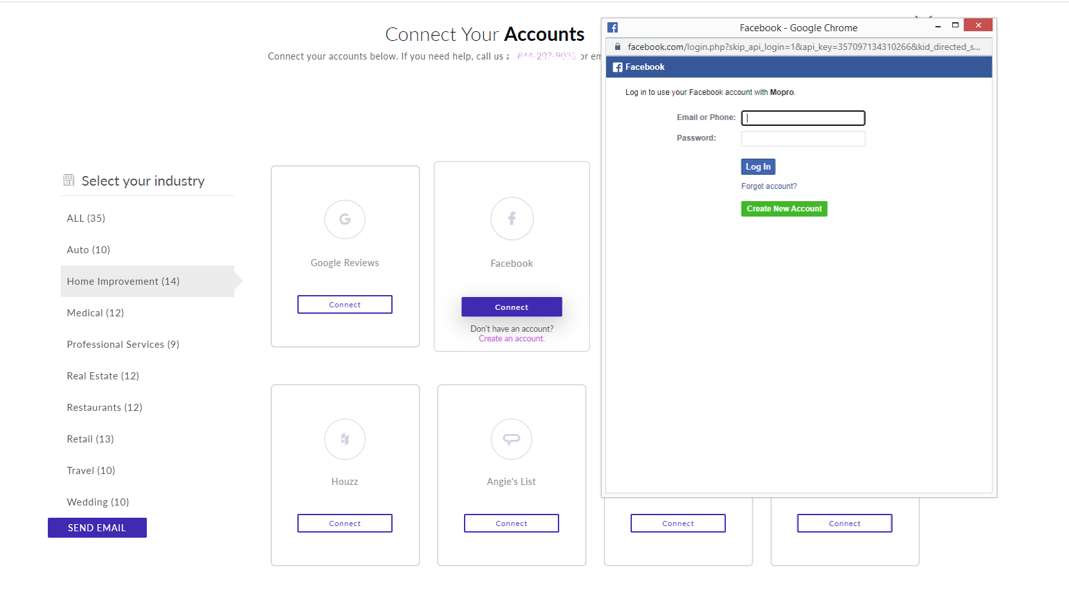Click the Log In button in Facebook popup
The height and width of the screenshot is (595, 1069).
(758, 167)
